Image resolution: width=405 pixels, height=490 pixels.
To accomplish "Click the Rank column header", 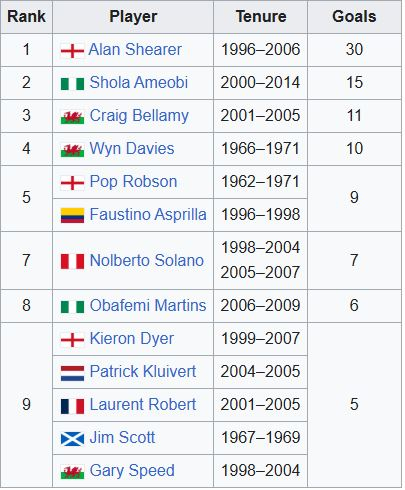I will [x=26, y=17].
